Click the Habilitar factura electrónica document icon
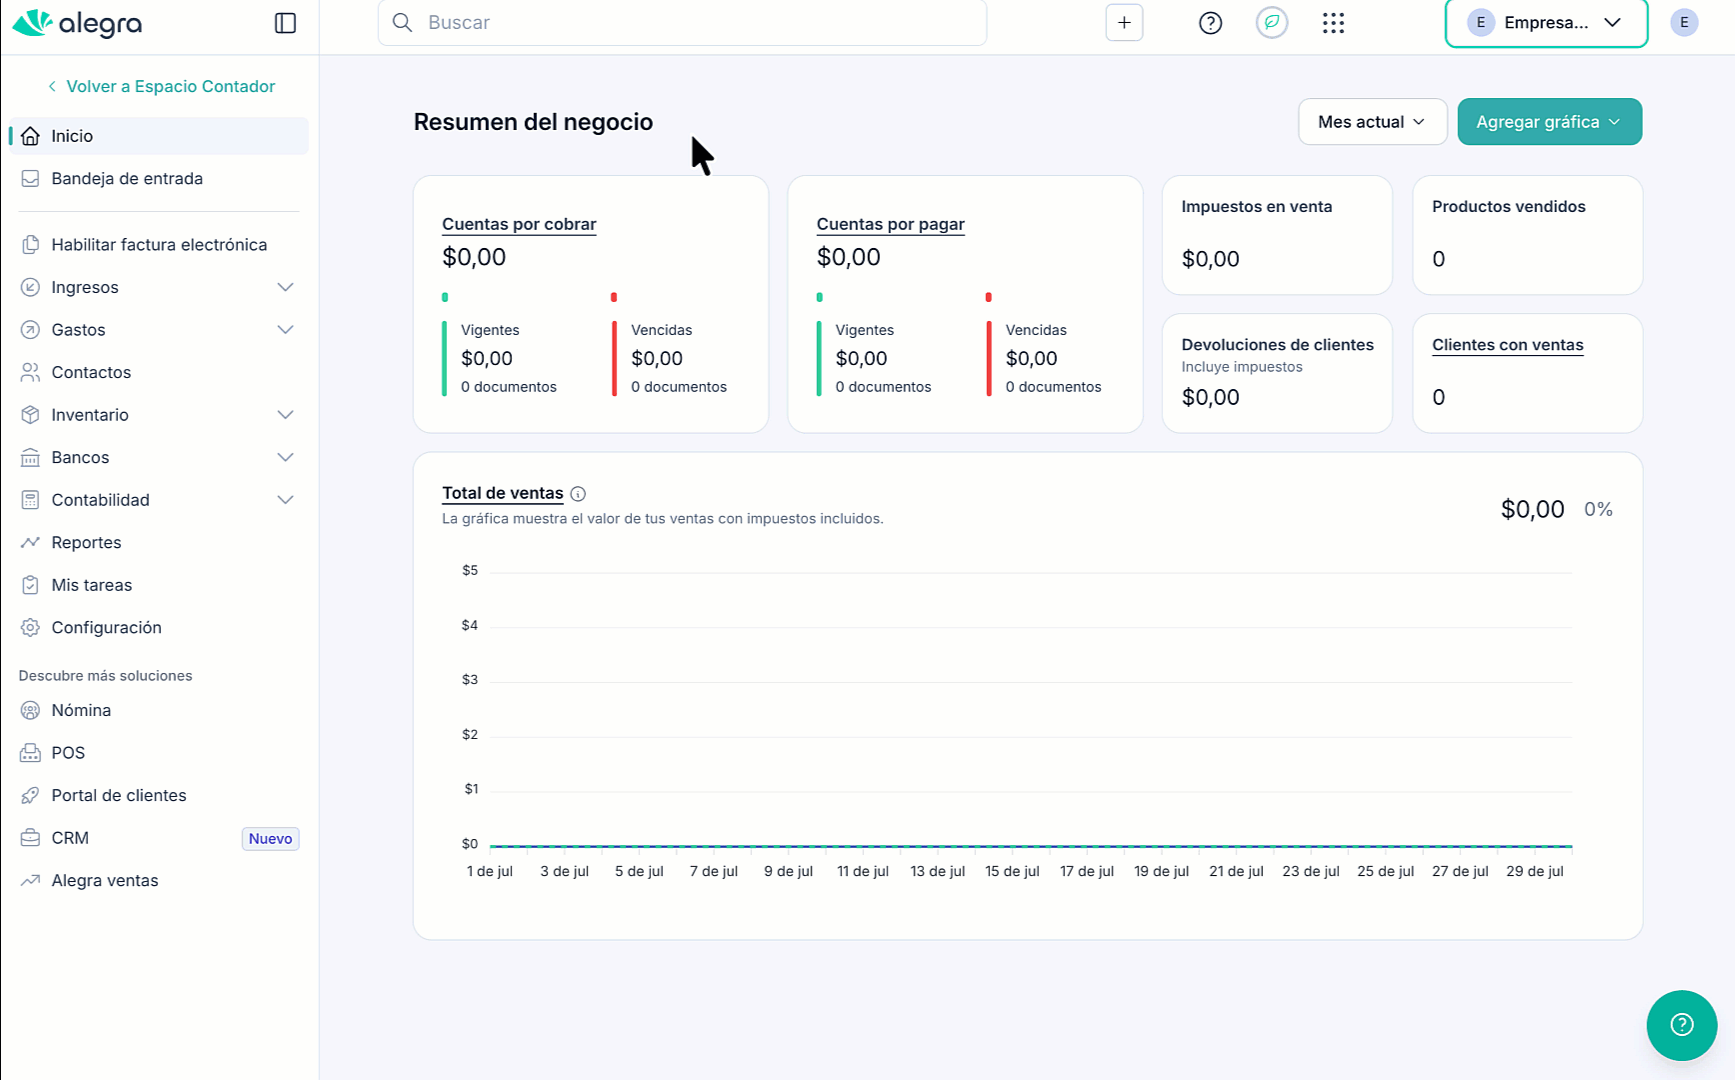This screenshot has height=1080, width=1735. (x=31, y=245)
